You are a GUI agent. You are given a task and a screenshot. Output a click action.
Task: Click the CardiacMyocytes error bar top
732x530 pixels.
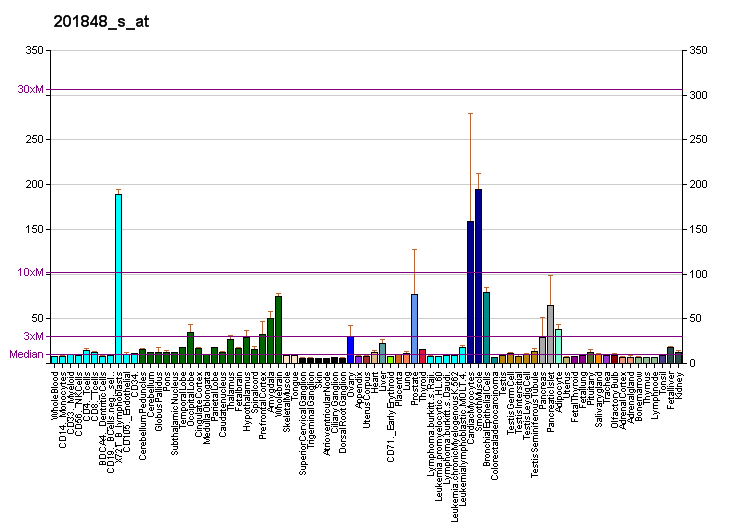(471, 113)
